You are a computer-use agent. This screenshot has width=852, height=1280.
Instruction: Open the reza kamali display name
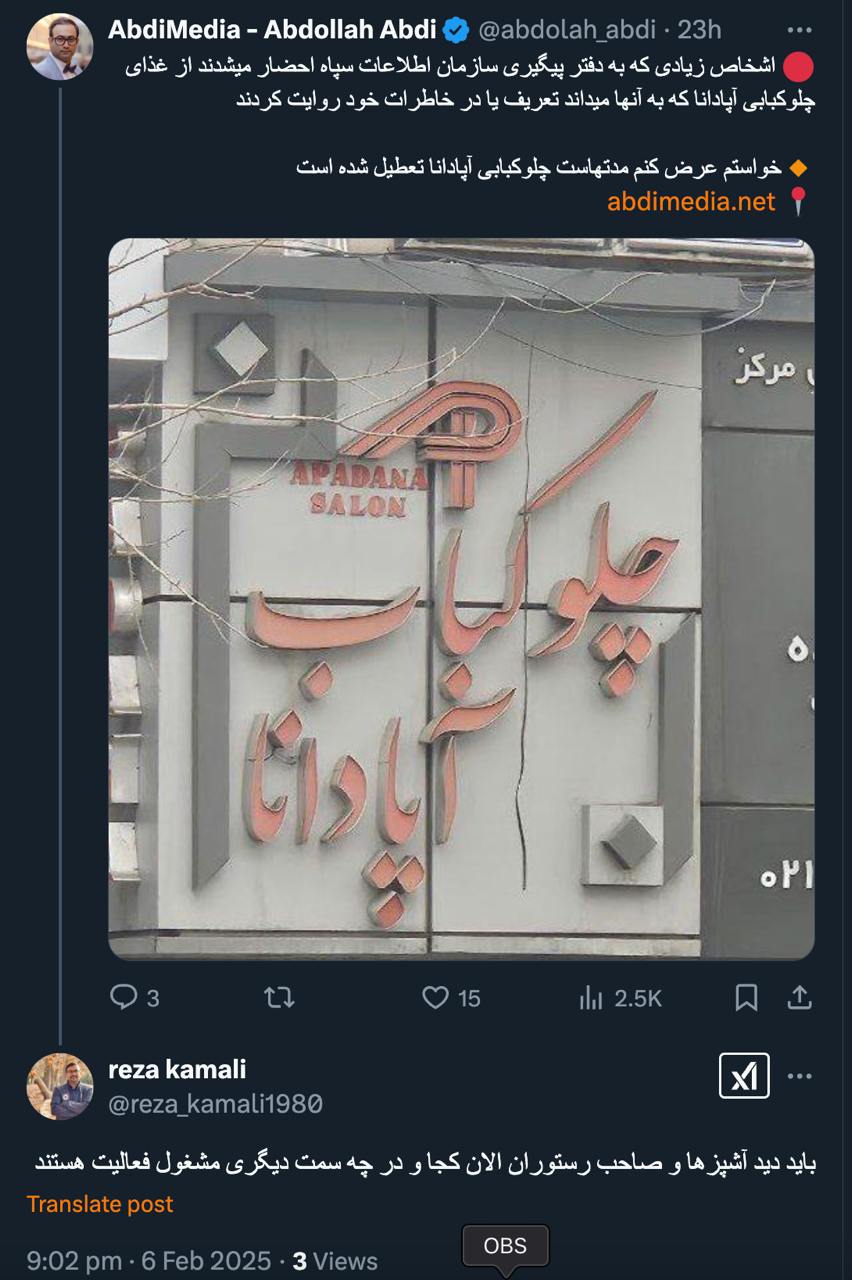tap(177, 1069)
